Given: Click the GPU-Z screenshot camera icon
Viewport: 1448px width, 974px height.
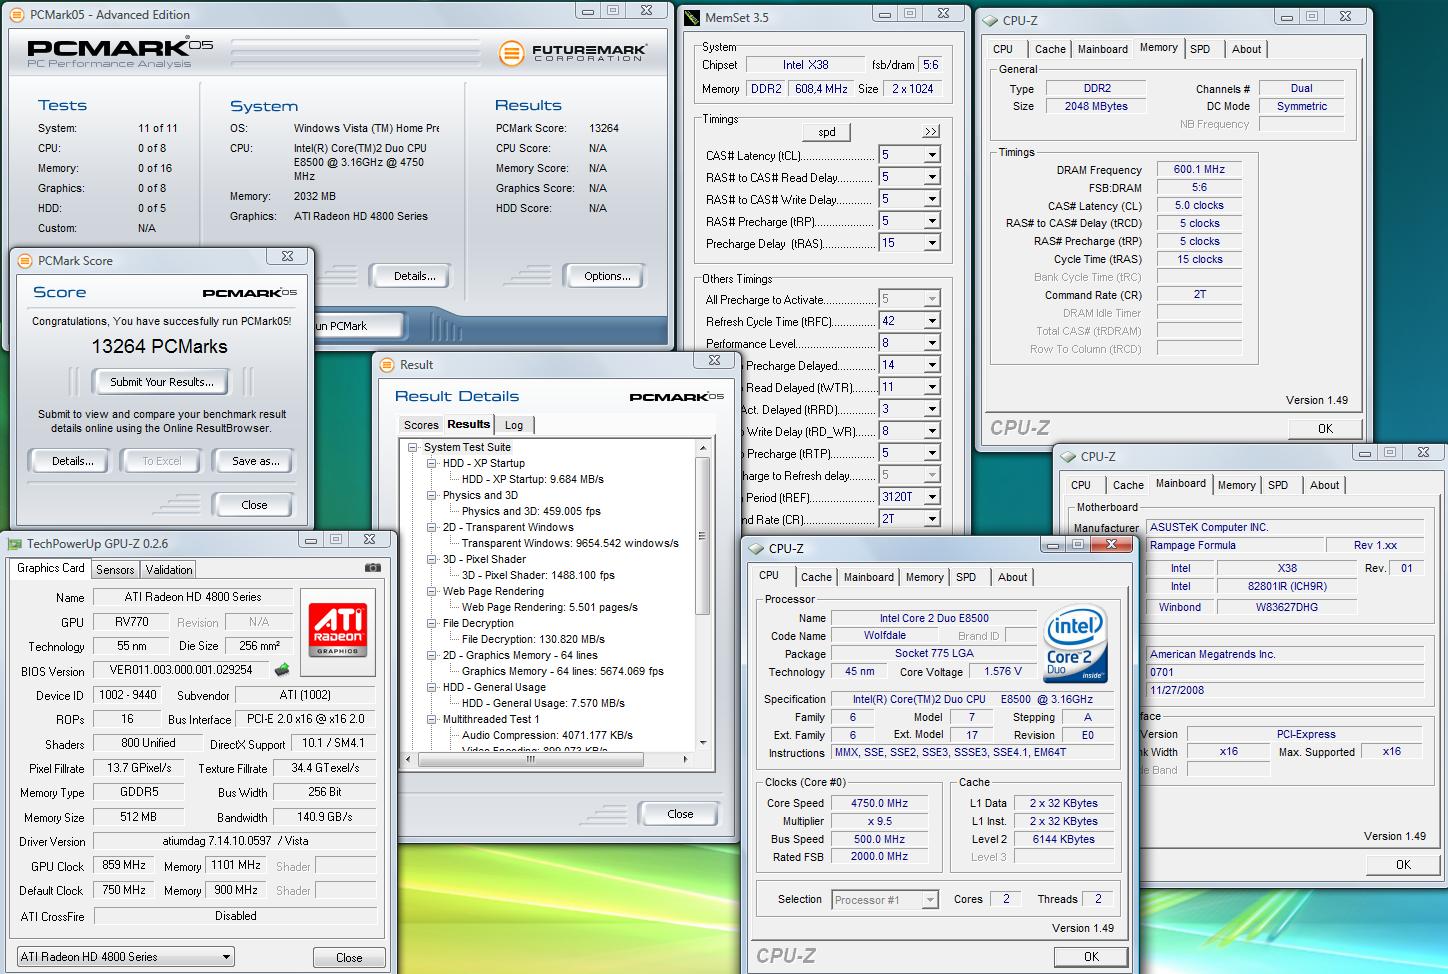Looking at the screenshot, I should [x=373, y=568].
